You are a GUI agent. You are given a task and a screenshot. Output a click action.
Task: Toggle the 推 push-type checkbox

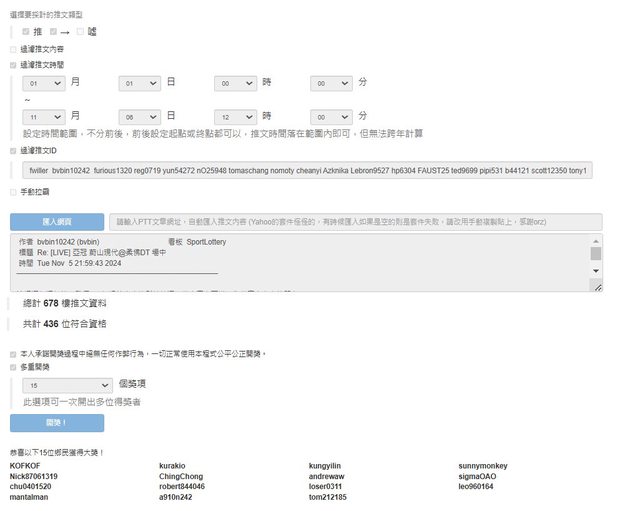(x=27, y=32)
